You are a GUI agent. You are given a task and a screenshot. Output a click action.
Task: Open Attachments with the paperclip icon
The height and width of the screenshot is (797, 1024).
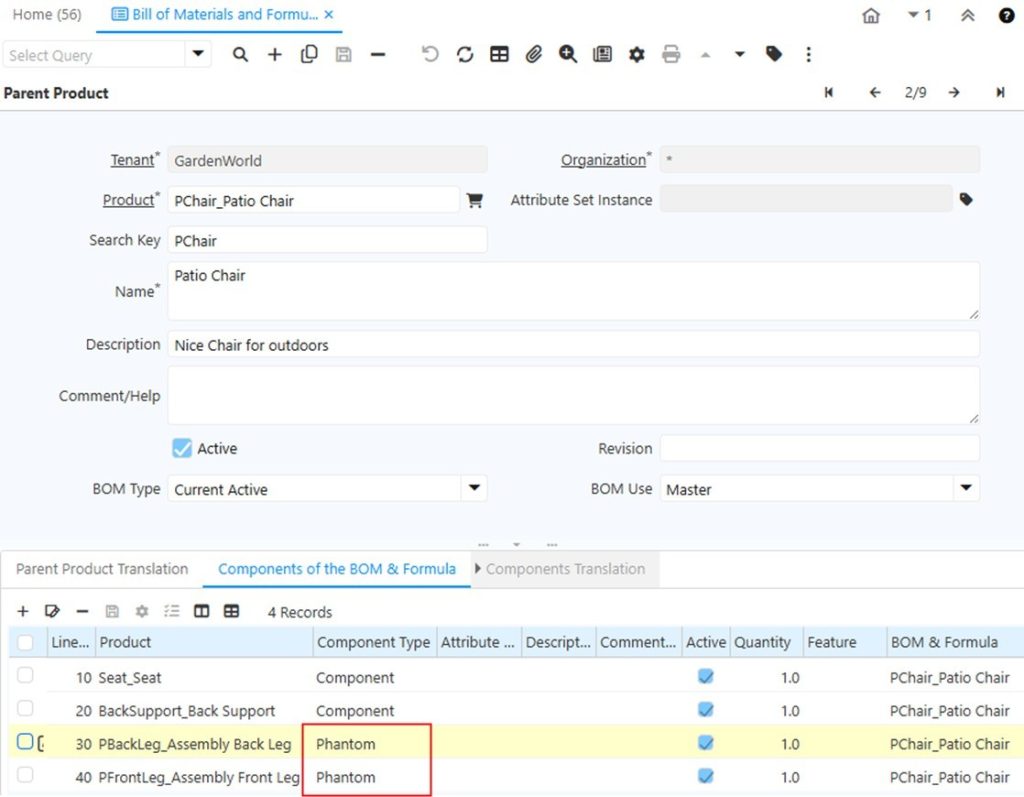tap(534, 55)
